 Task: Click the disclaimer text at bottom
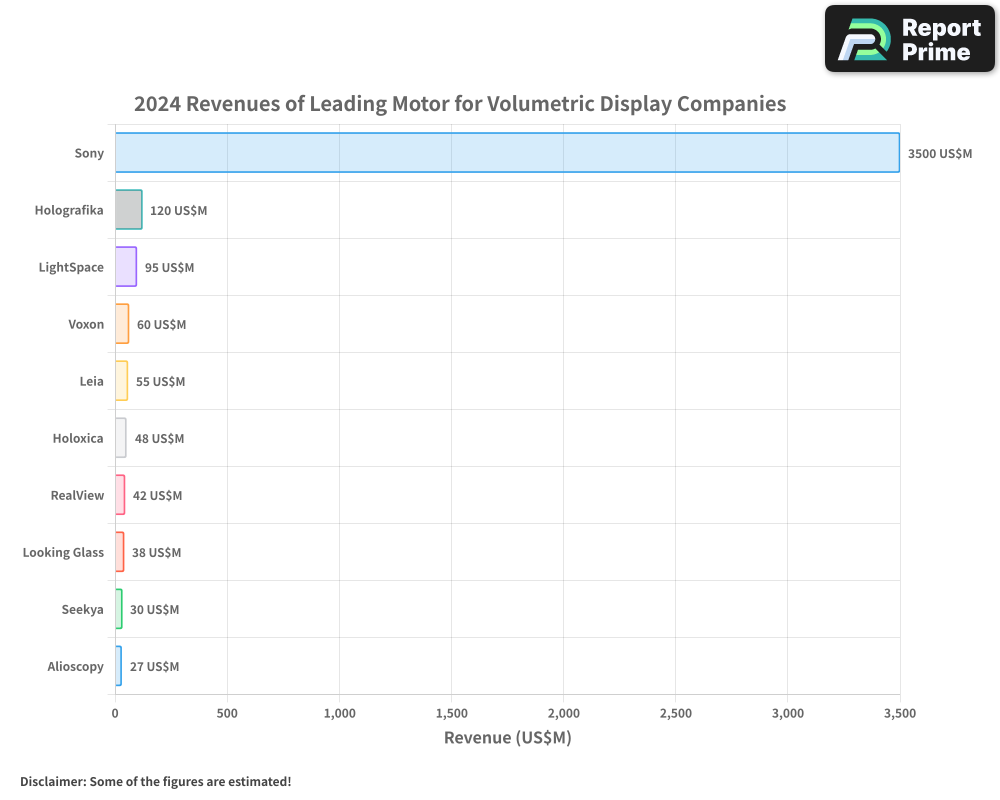click(156, 782)
